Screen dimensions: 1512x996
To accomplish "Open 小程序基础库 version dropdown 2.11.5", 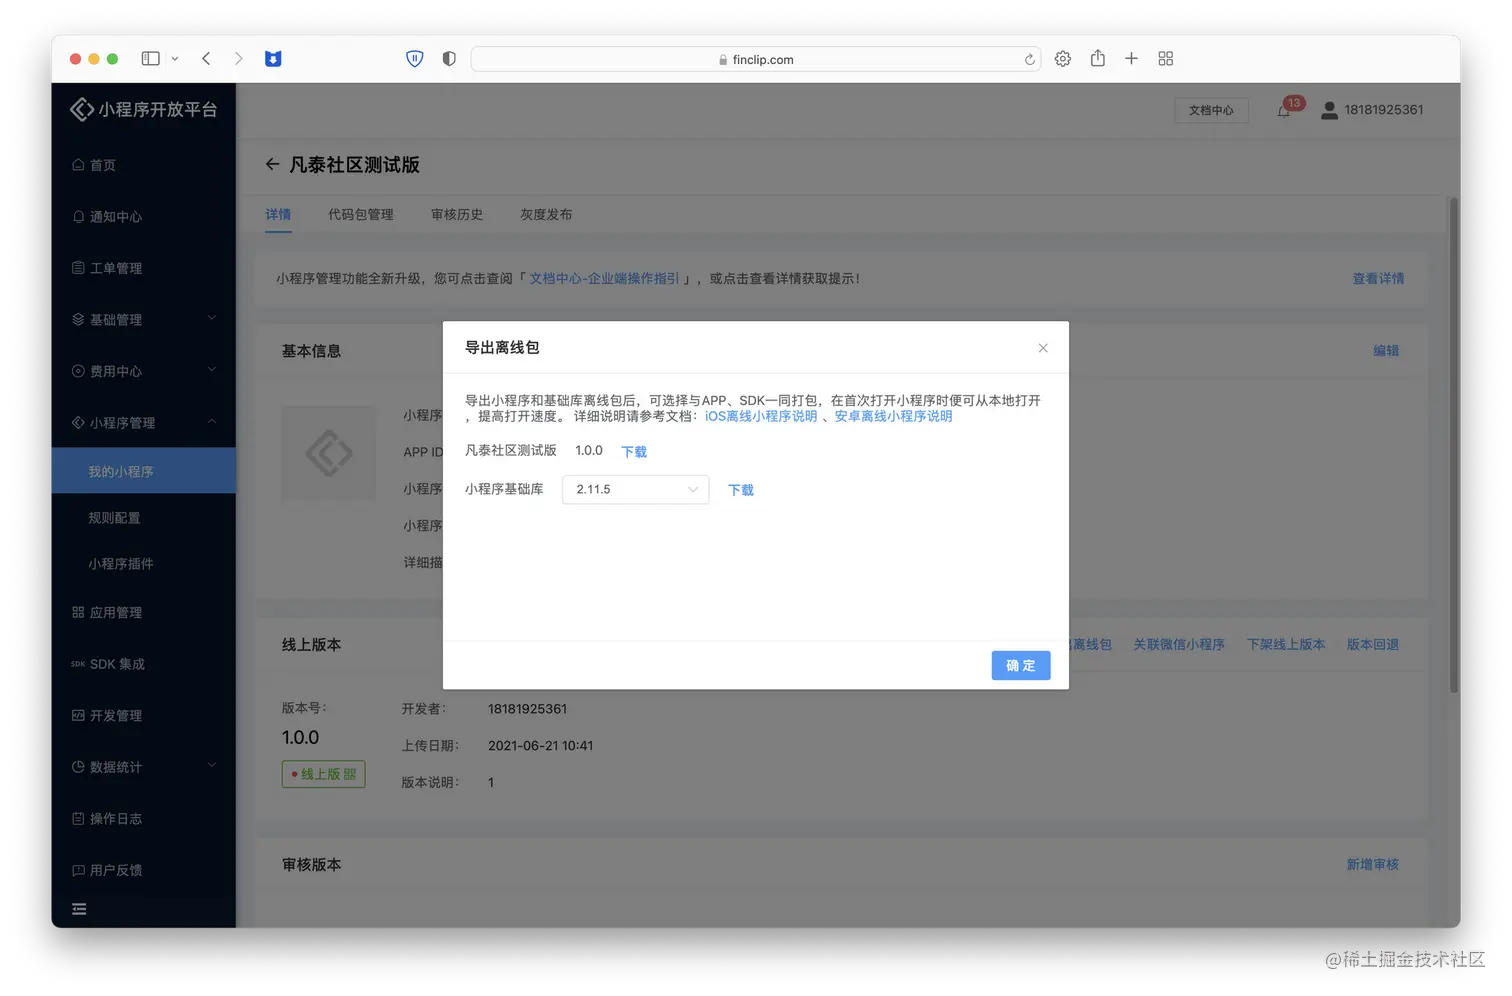I will (x=635, y=489).
